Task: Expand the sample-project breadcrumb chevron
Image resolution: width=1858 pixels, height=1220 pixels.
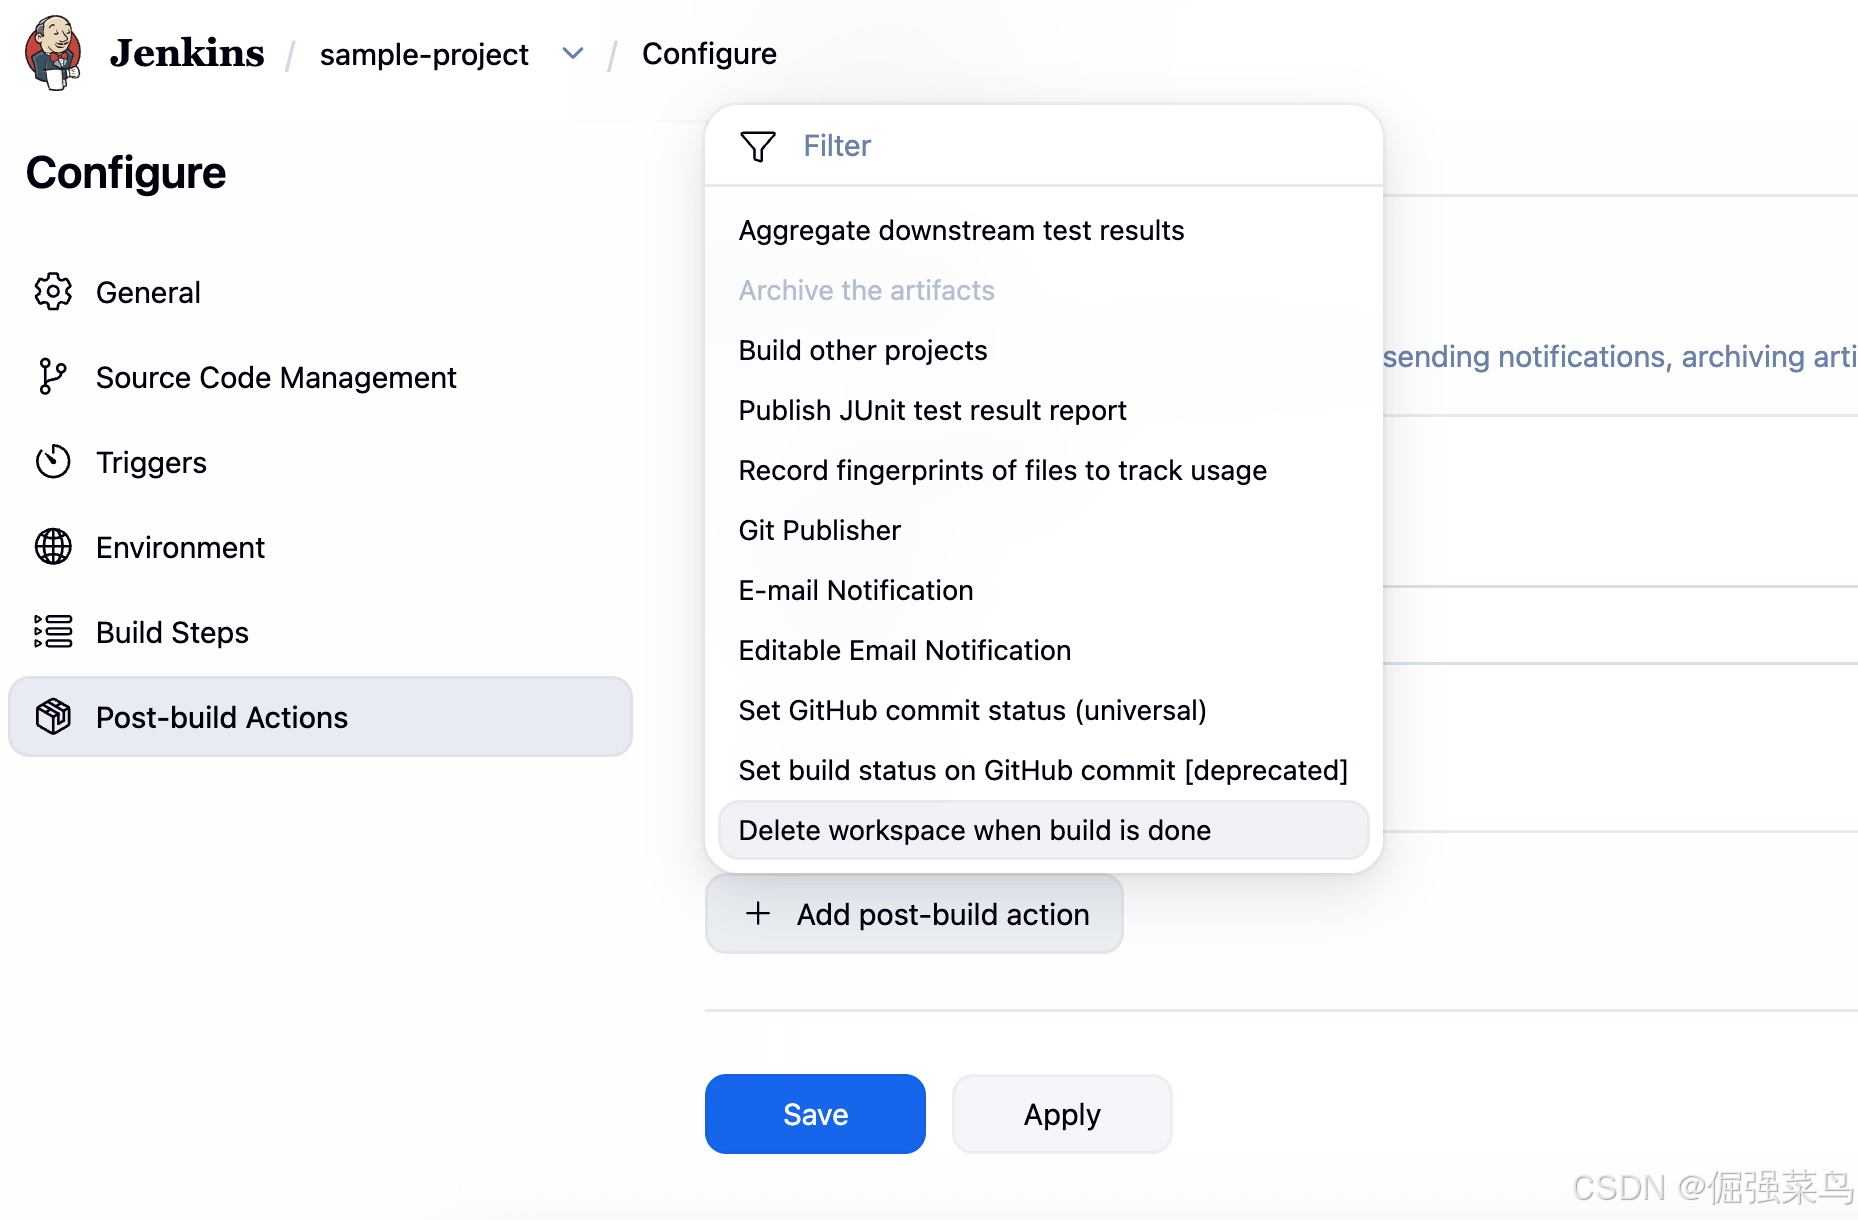Action: 572,53
